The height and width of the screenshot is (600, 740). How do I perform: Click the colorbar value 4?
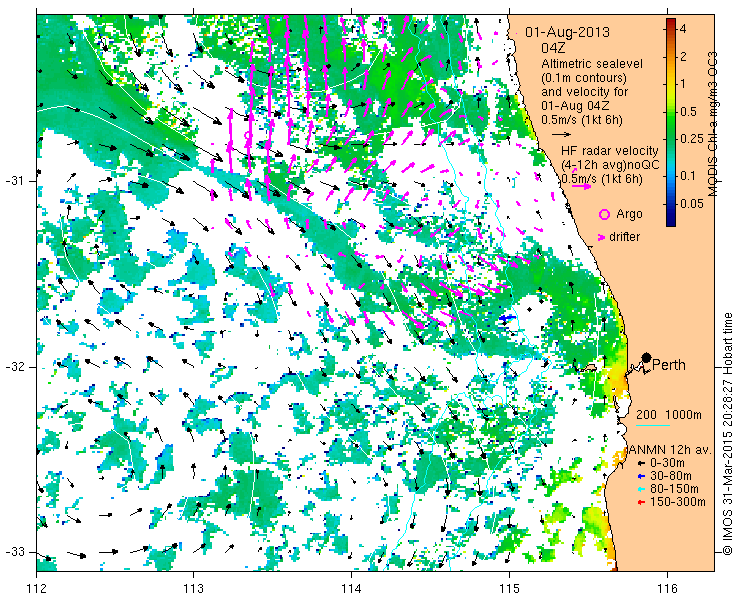tap(682, 29)
